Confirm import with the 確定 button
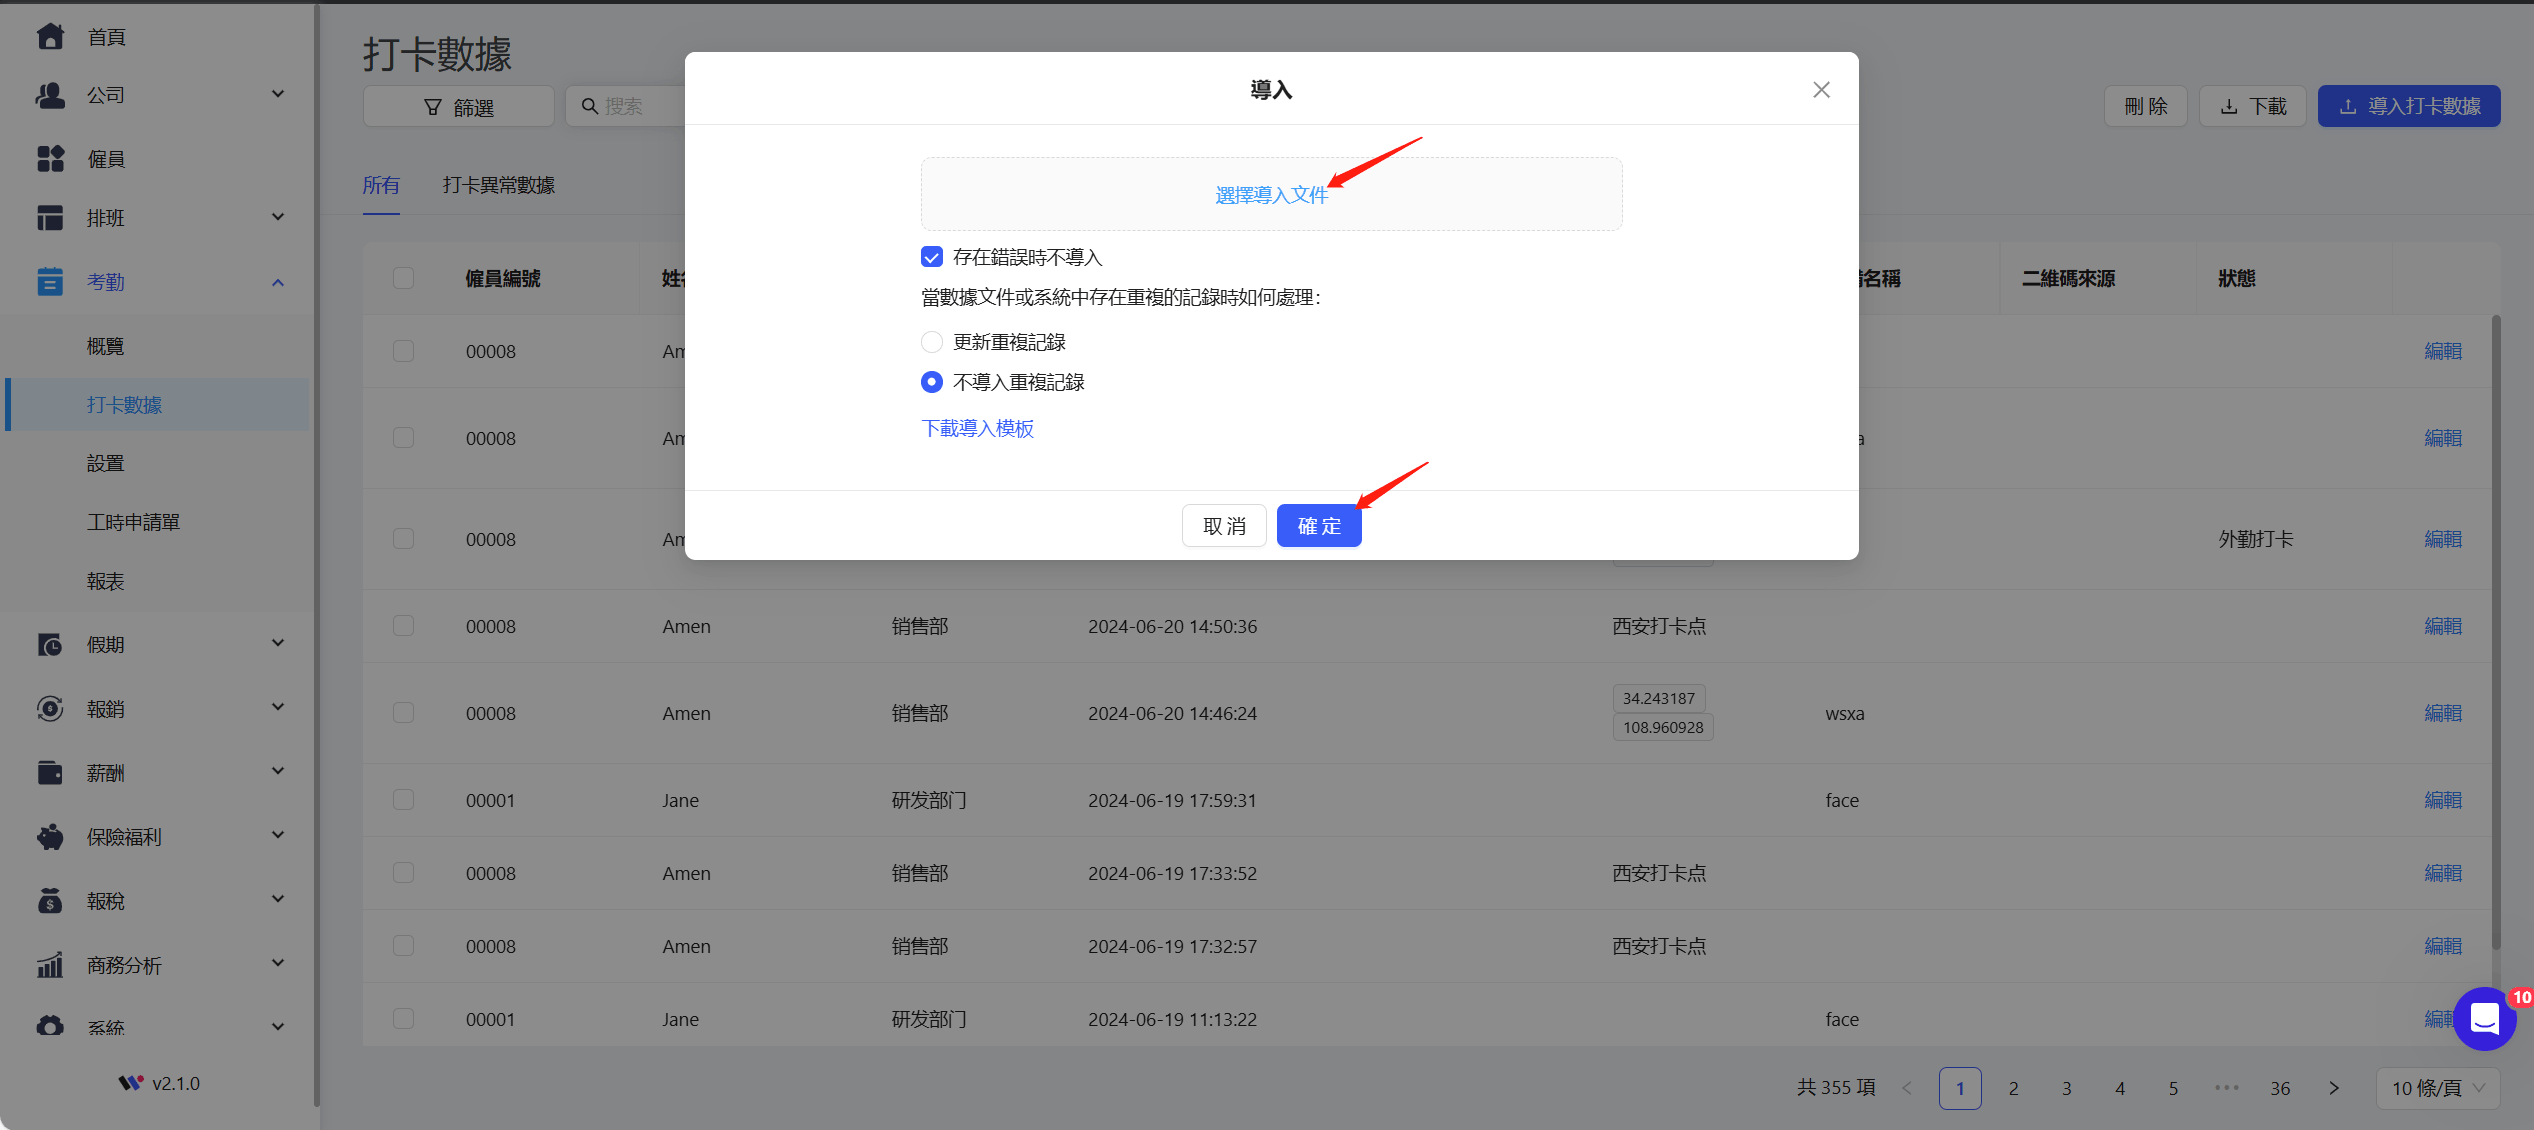The image size is (2534, 1130). (1319, 525)
